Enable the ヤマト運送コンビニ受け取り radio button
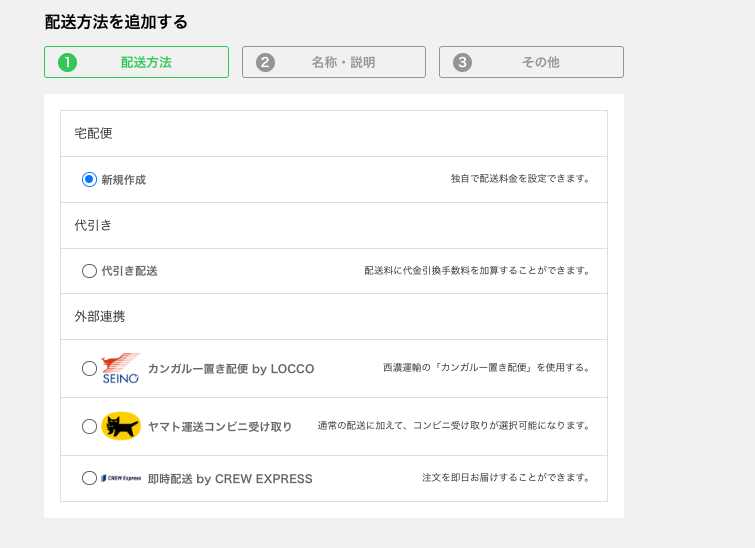The image size is (755, 548). tap(89, 426)
